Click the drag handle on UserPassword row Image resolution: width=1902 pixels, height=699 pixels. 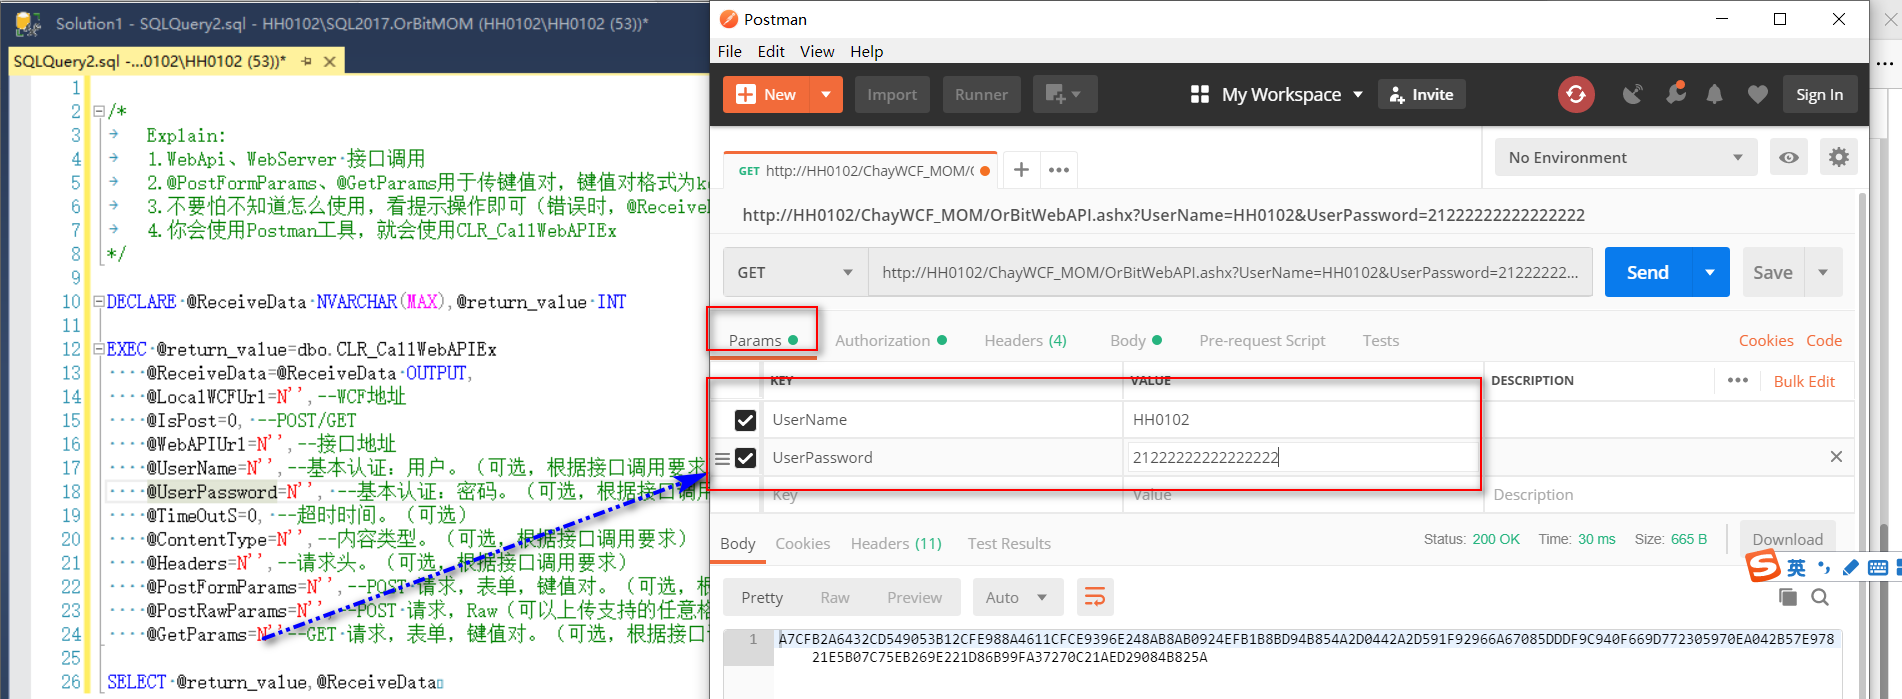tap(721, 459)
